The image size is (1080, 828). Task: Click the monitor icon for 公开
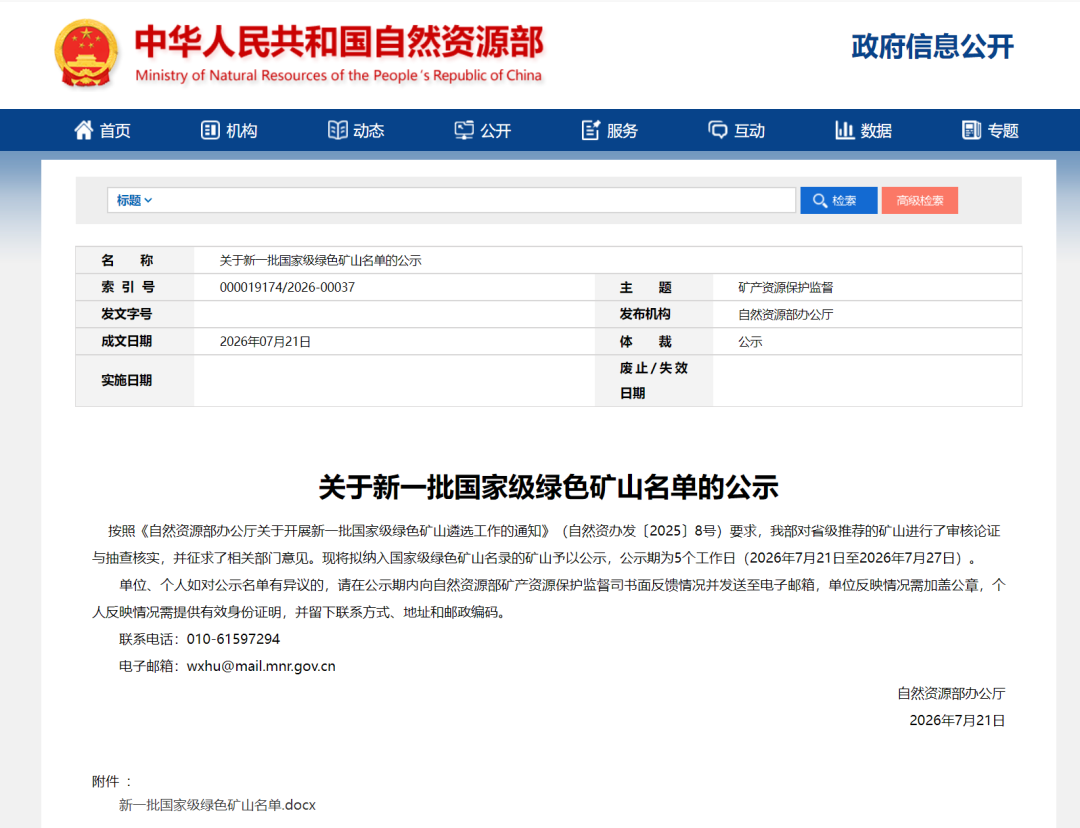click(x=464, y=130)
